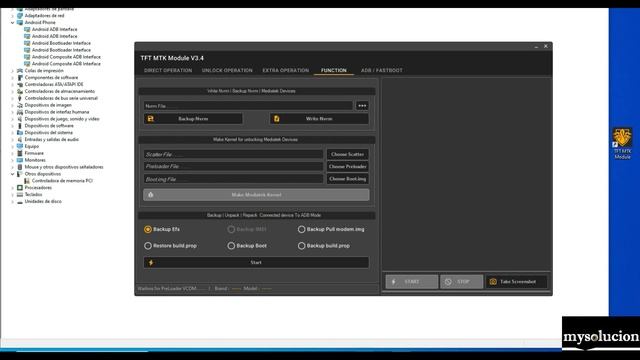Select the Backup Efs radio option
This screenshot has height=360, width=640.
pos(148,229)
